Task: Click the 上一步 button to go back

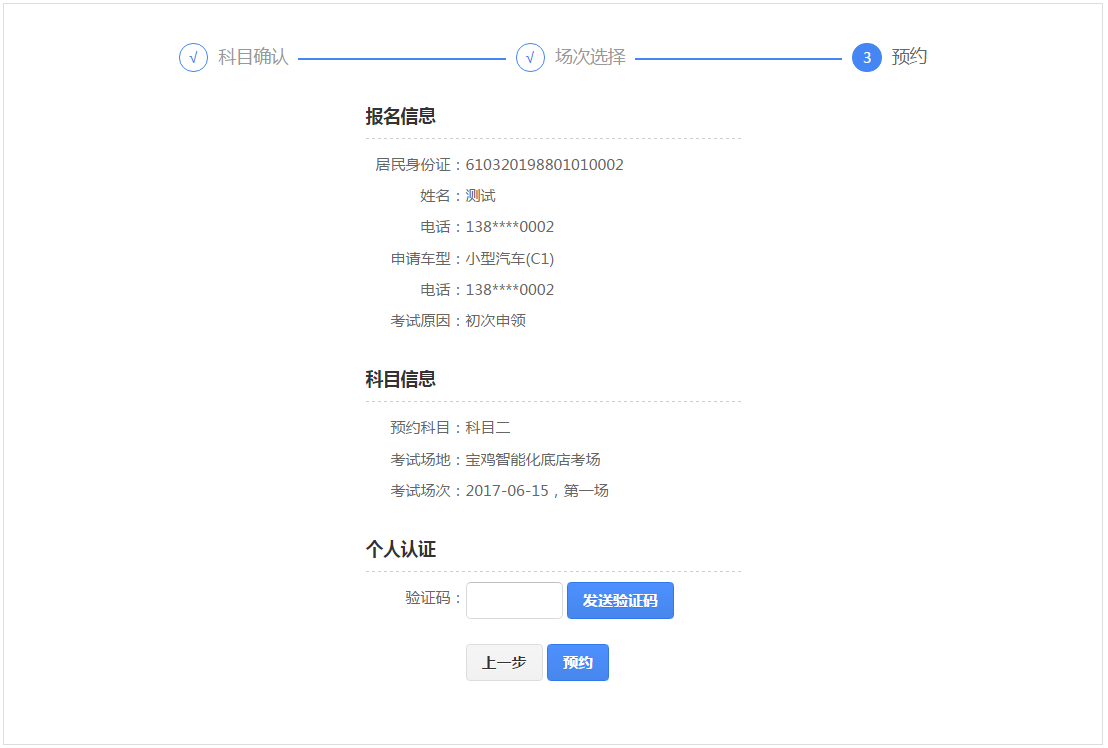Action: 504,662
